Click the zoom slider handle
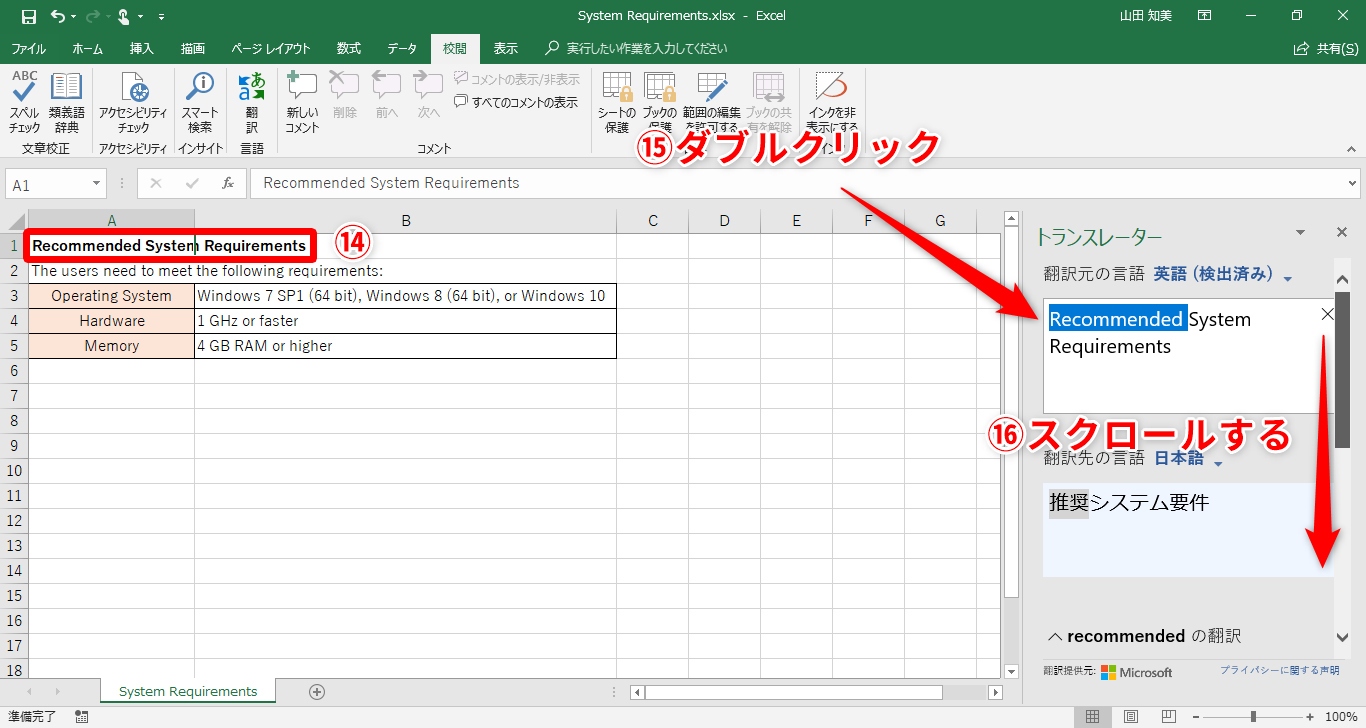Screen dimensions: 1366x728 tap(1253, 717)
